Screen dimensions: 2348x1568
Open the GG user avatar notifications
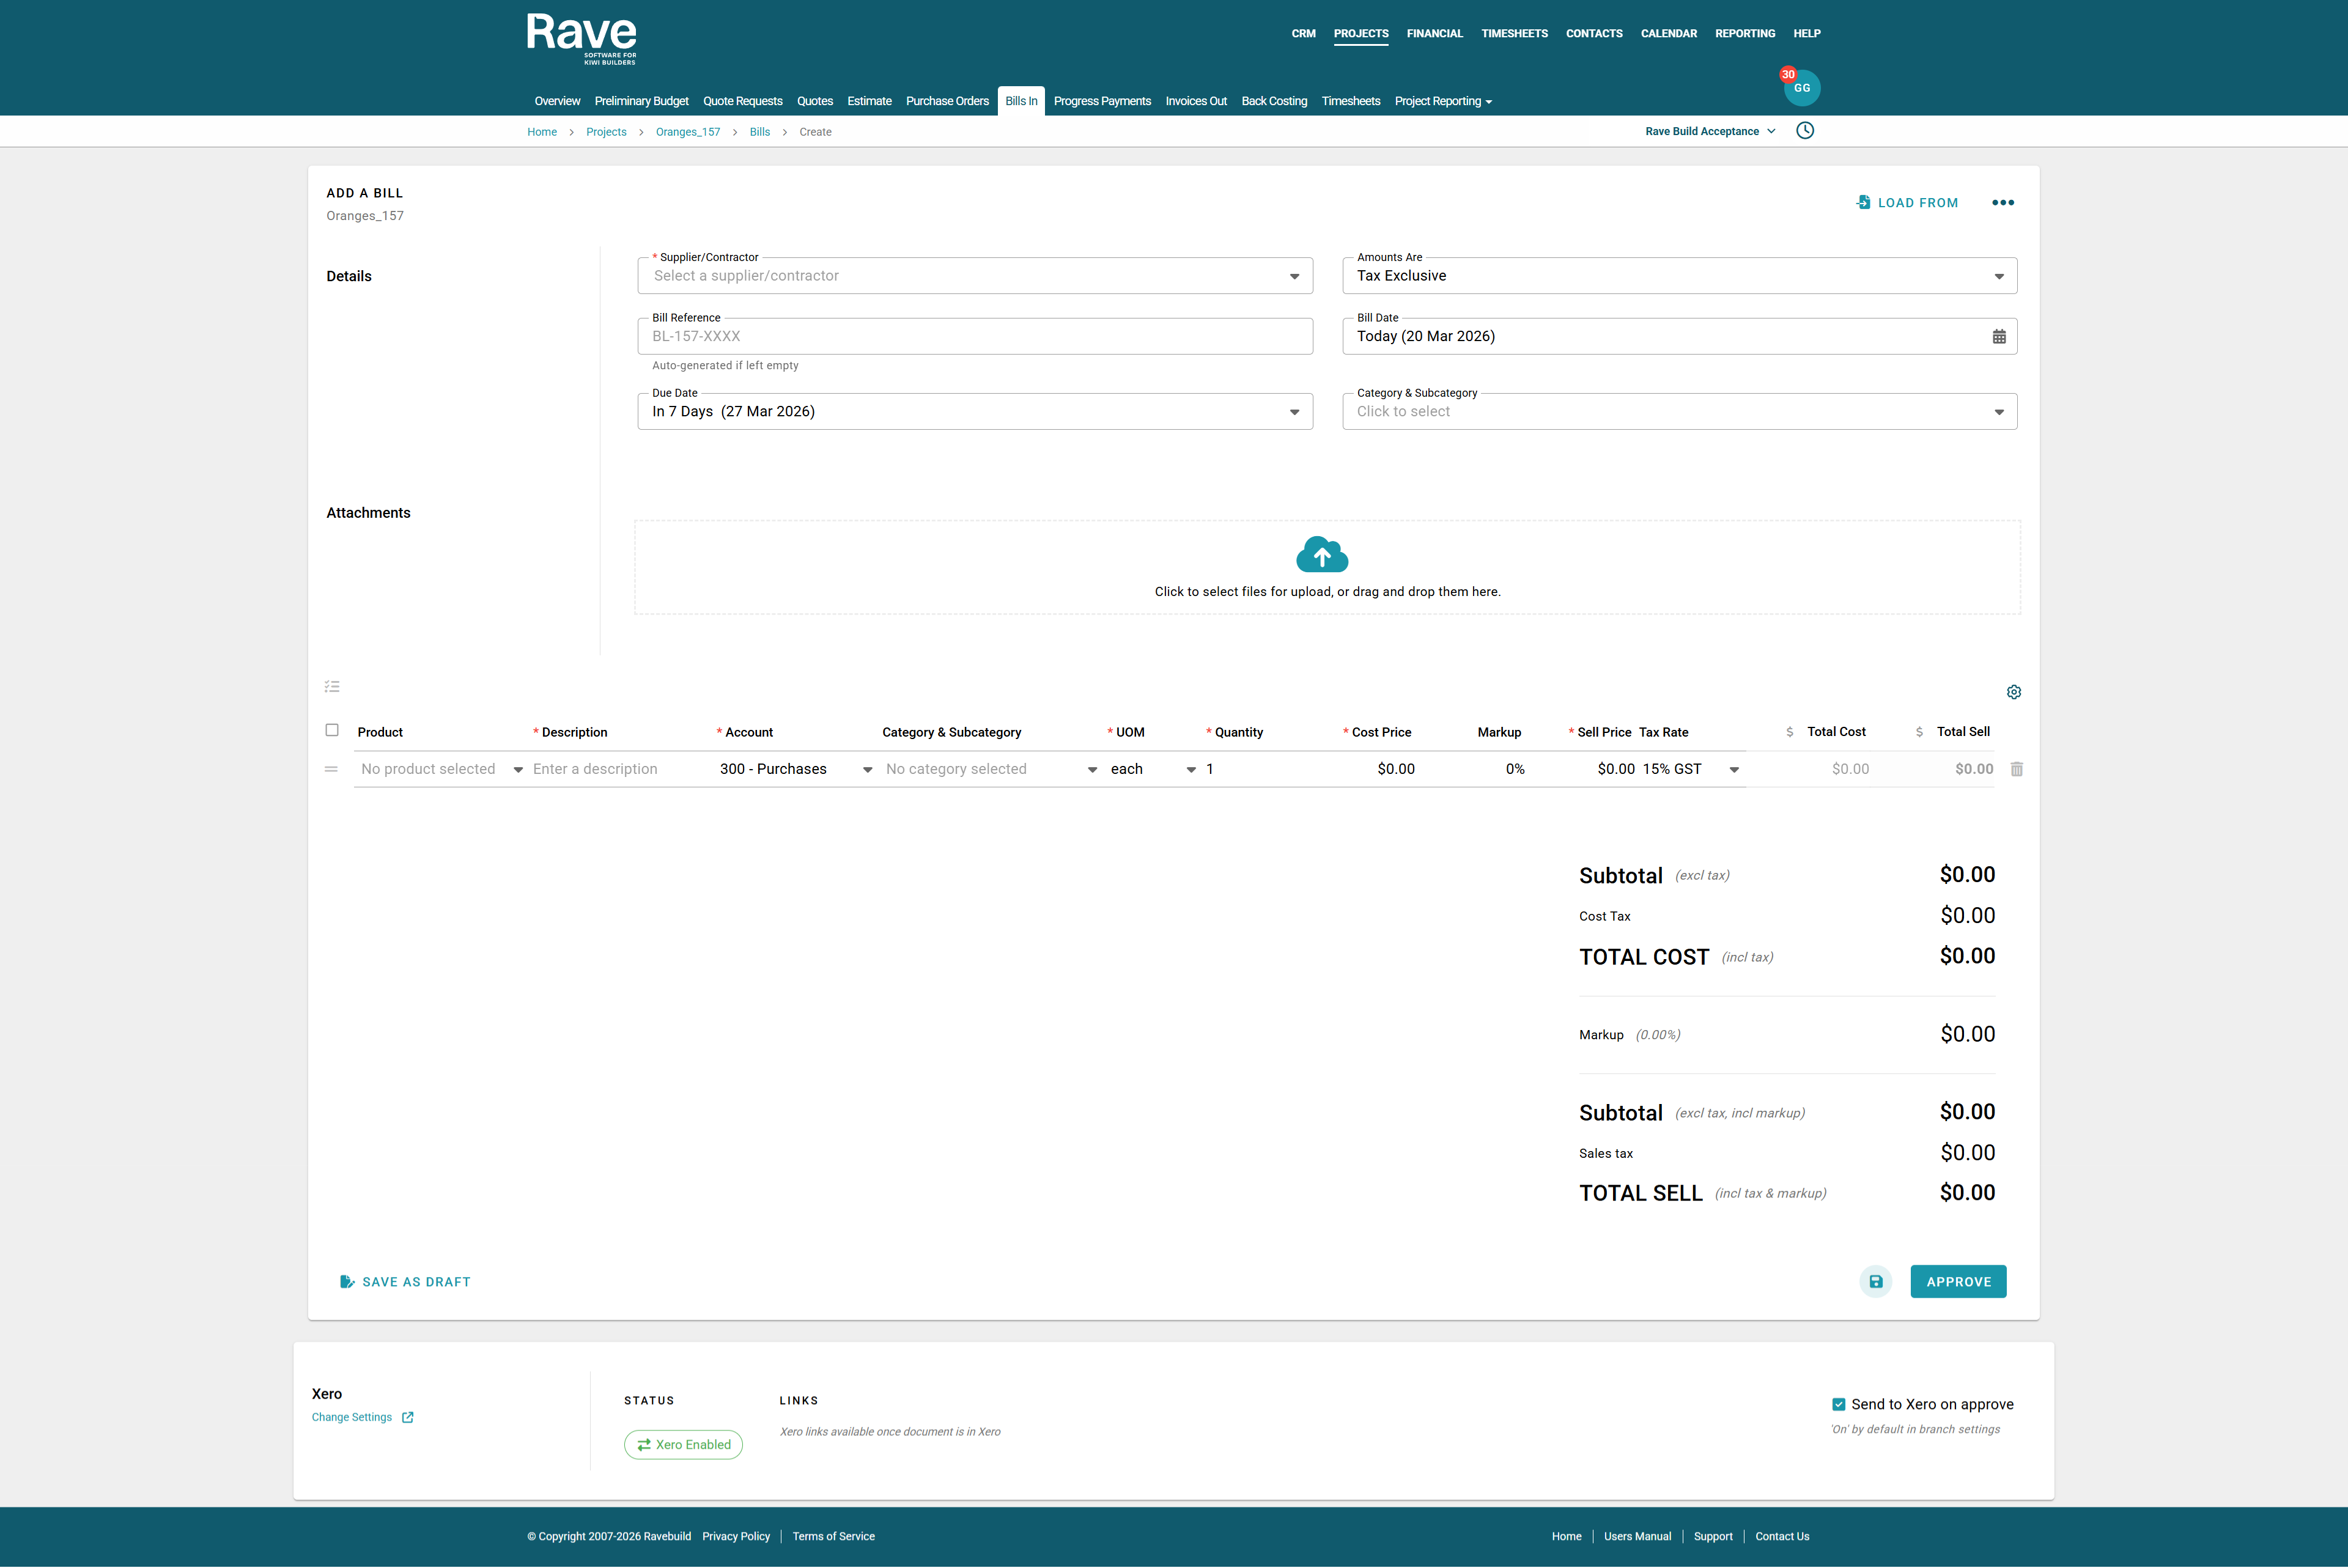pos(1802,88)
